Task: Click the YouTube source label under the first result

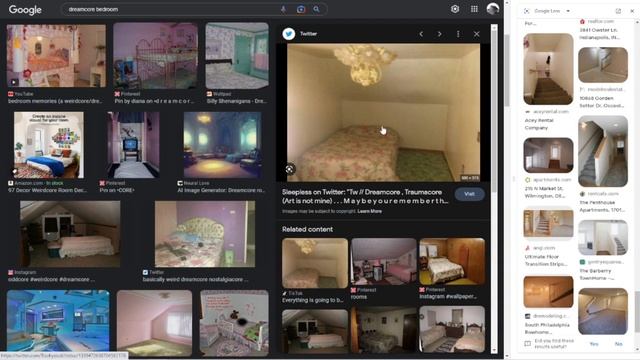Action: click(x=24, y=94)
